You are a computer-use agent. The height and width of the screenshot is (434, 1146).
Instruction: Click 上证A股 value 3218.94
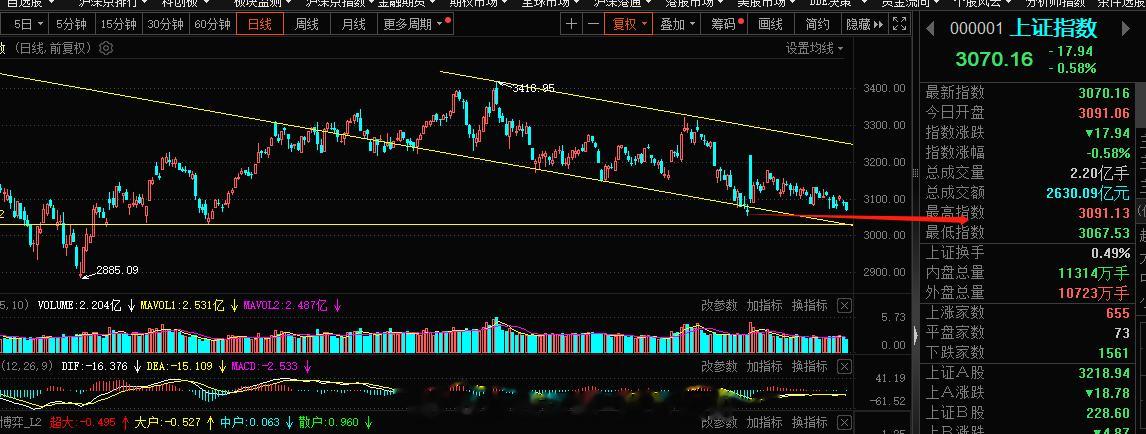[x=1104, y=373]
